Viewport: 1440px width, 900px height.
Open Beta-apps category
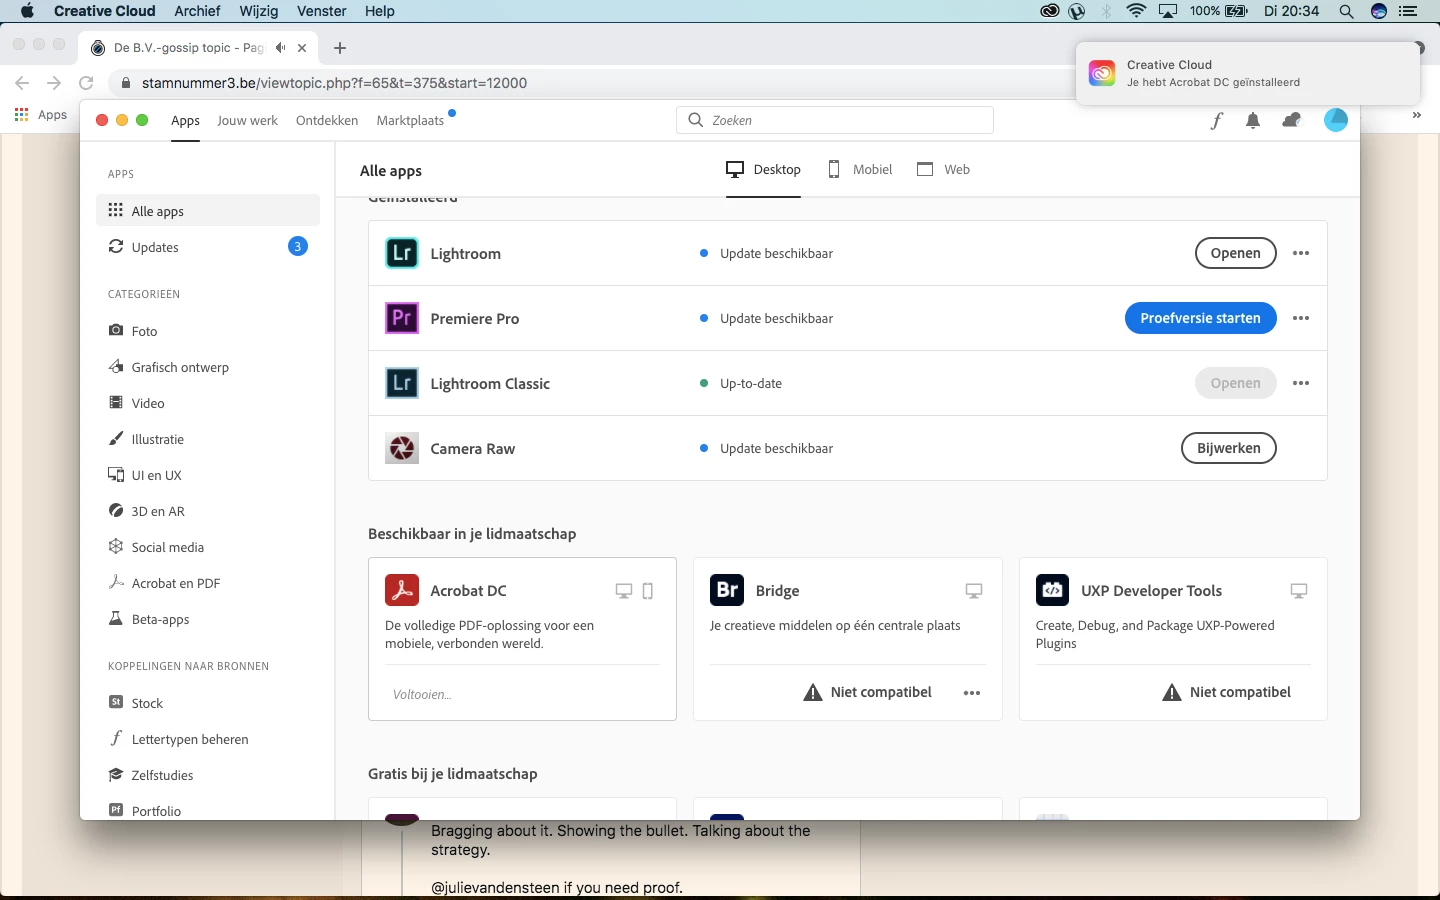[x=208, y=619]
